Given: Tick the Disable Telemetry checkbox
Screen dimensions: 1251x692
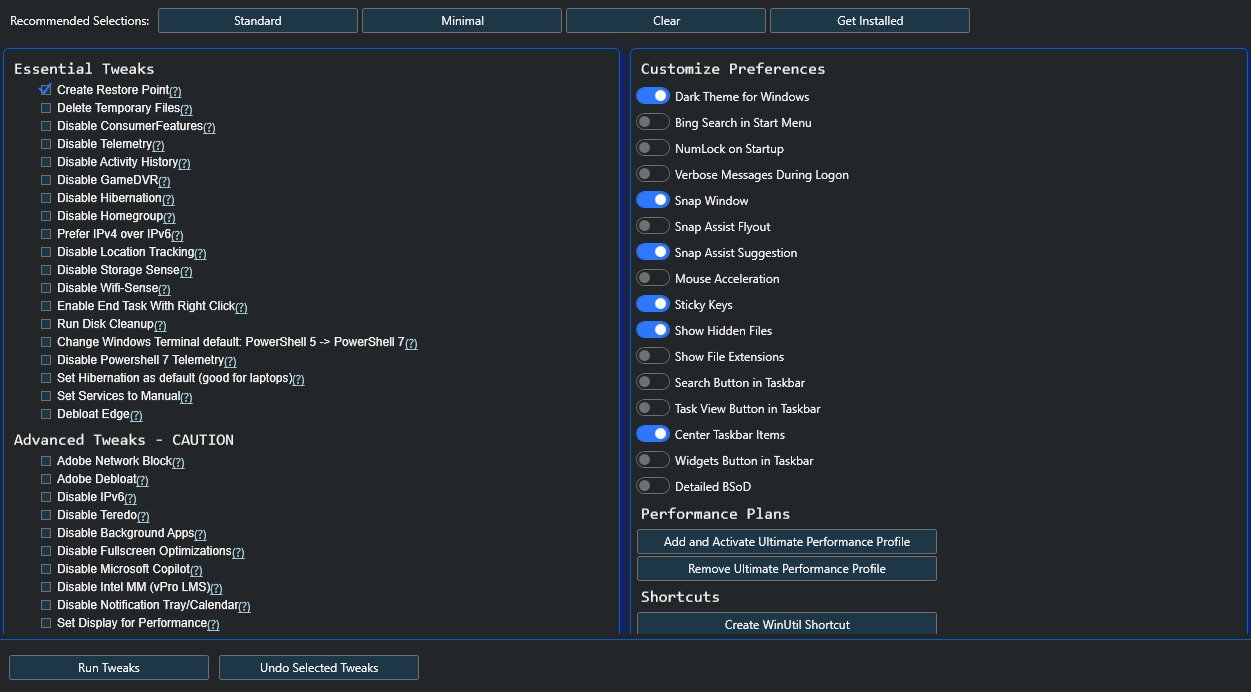Looking at the screenshot, I should pos(46,144).
